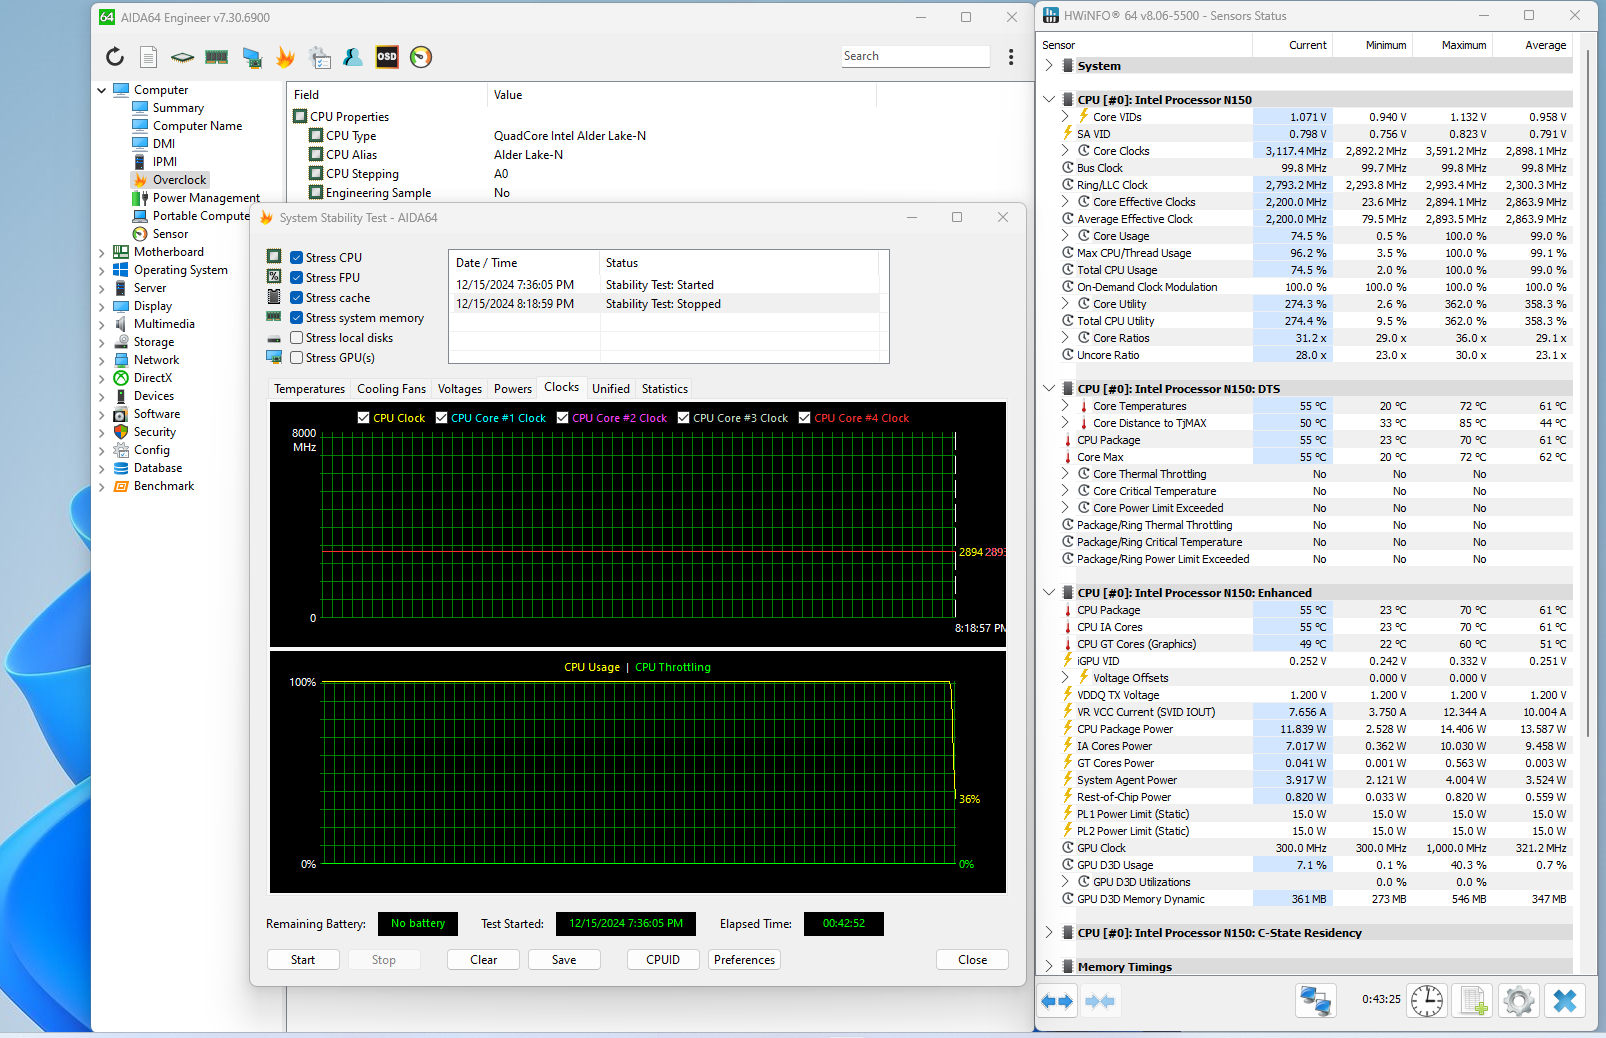Reset sensor values with clock icon
Image resolution: width=1606 pixels, height=1038 pixels.
tap(1426, 1000)
